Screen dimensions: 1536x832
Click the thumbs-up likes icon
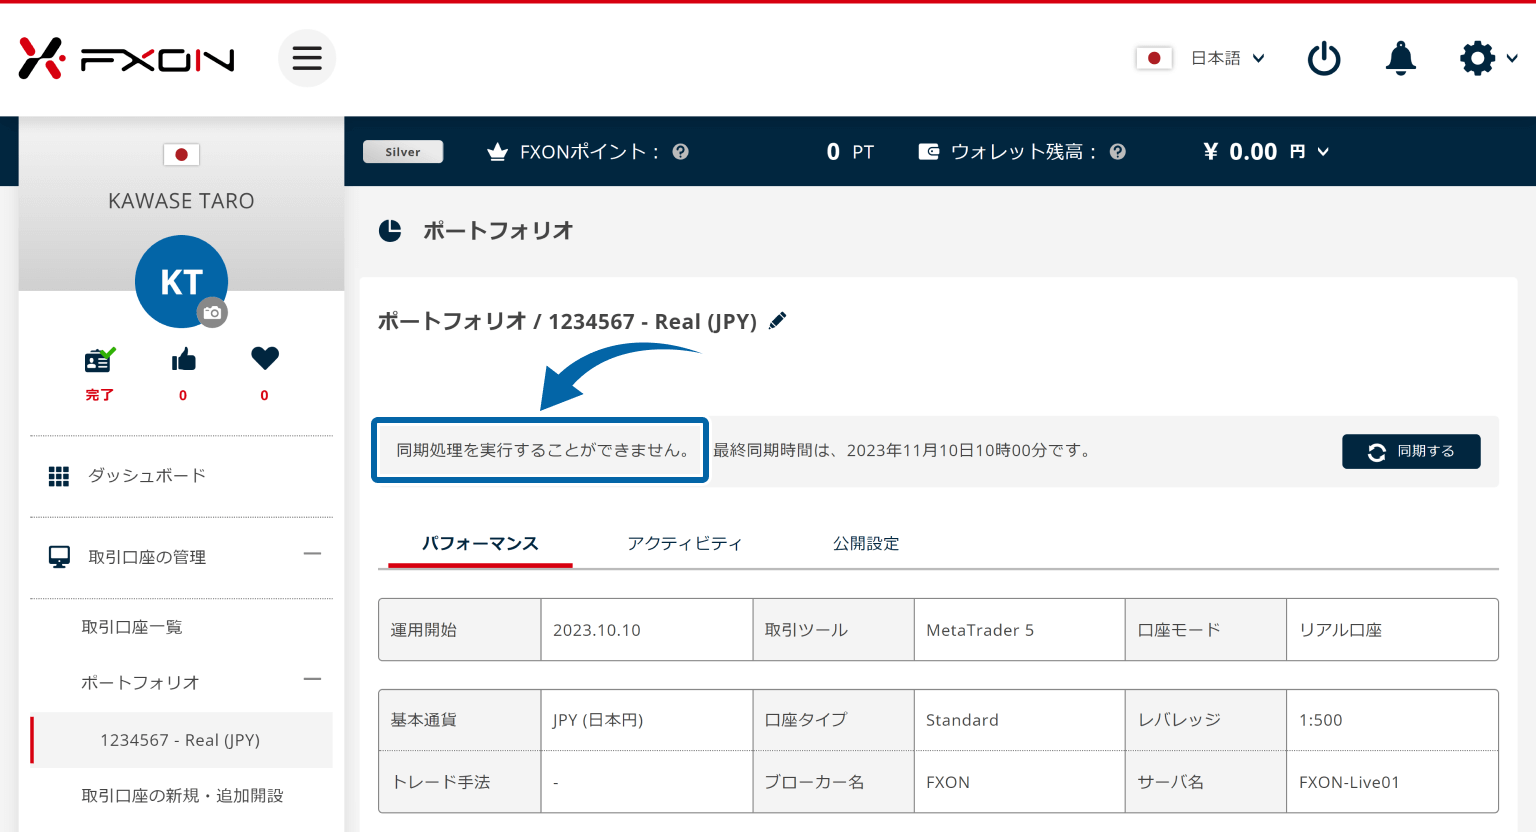183,360
